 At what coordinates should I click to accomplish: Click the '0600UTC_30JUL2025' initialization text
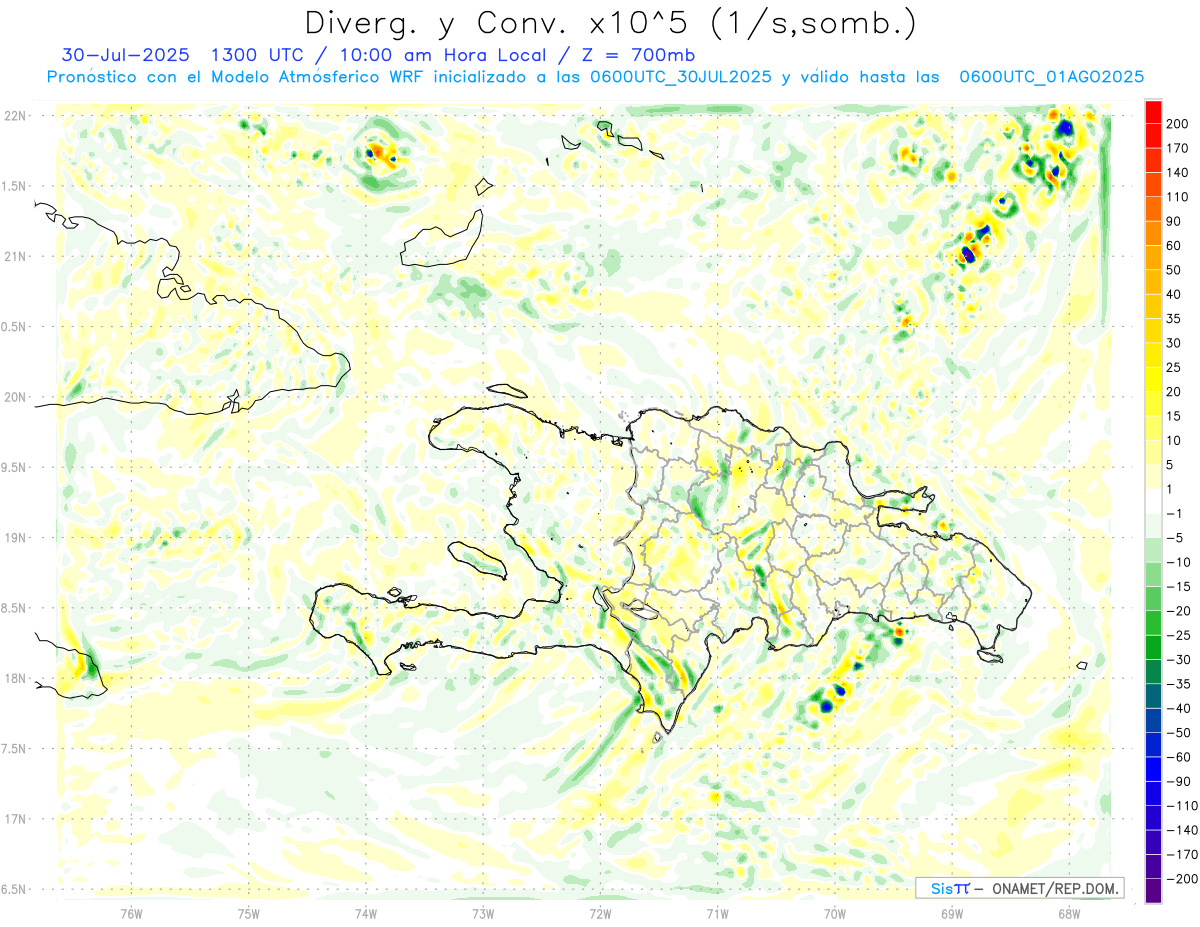click(x=680, y=77)
